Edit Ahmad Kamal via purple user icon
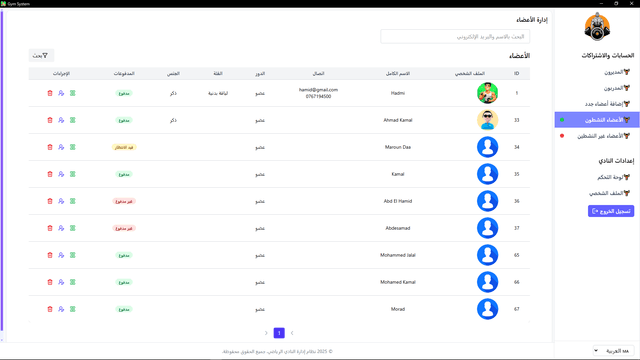The image size is (640, 360). pos(61,120)
